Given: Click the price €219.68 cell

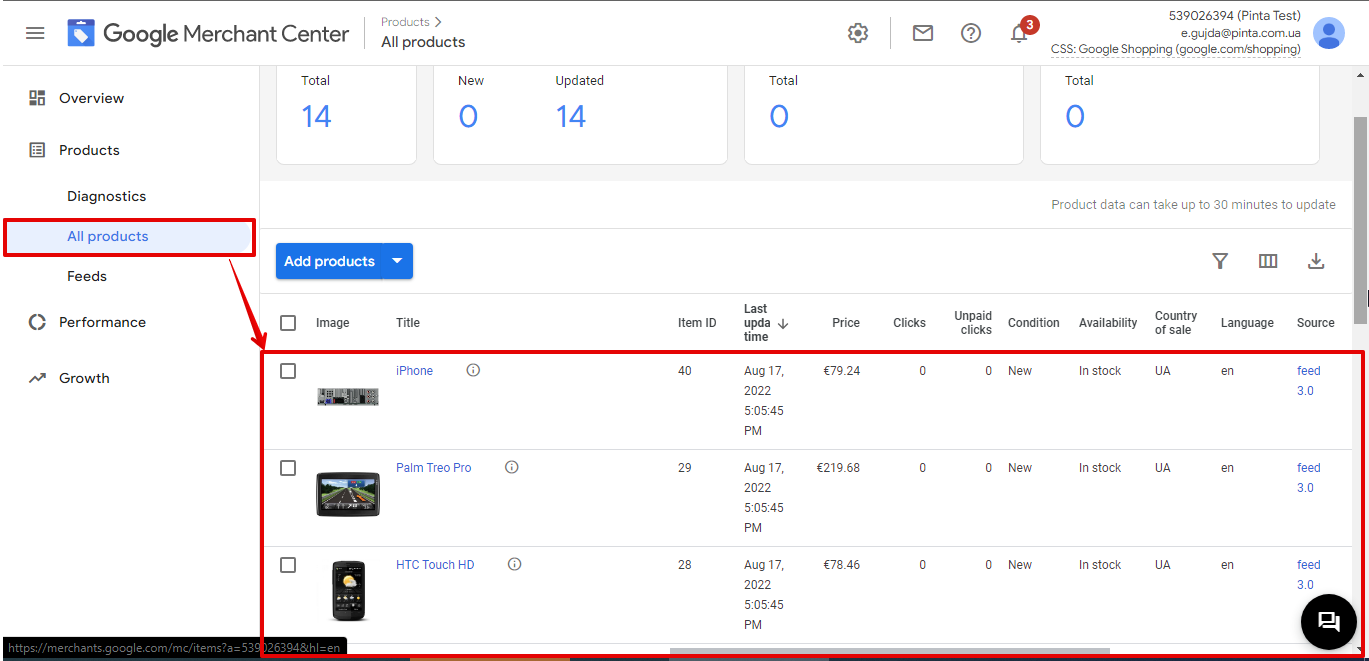Looking at the screenshot, I should 838,468.
